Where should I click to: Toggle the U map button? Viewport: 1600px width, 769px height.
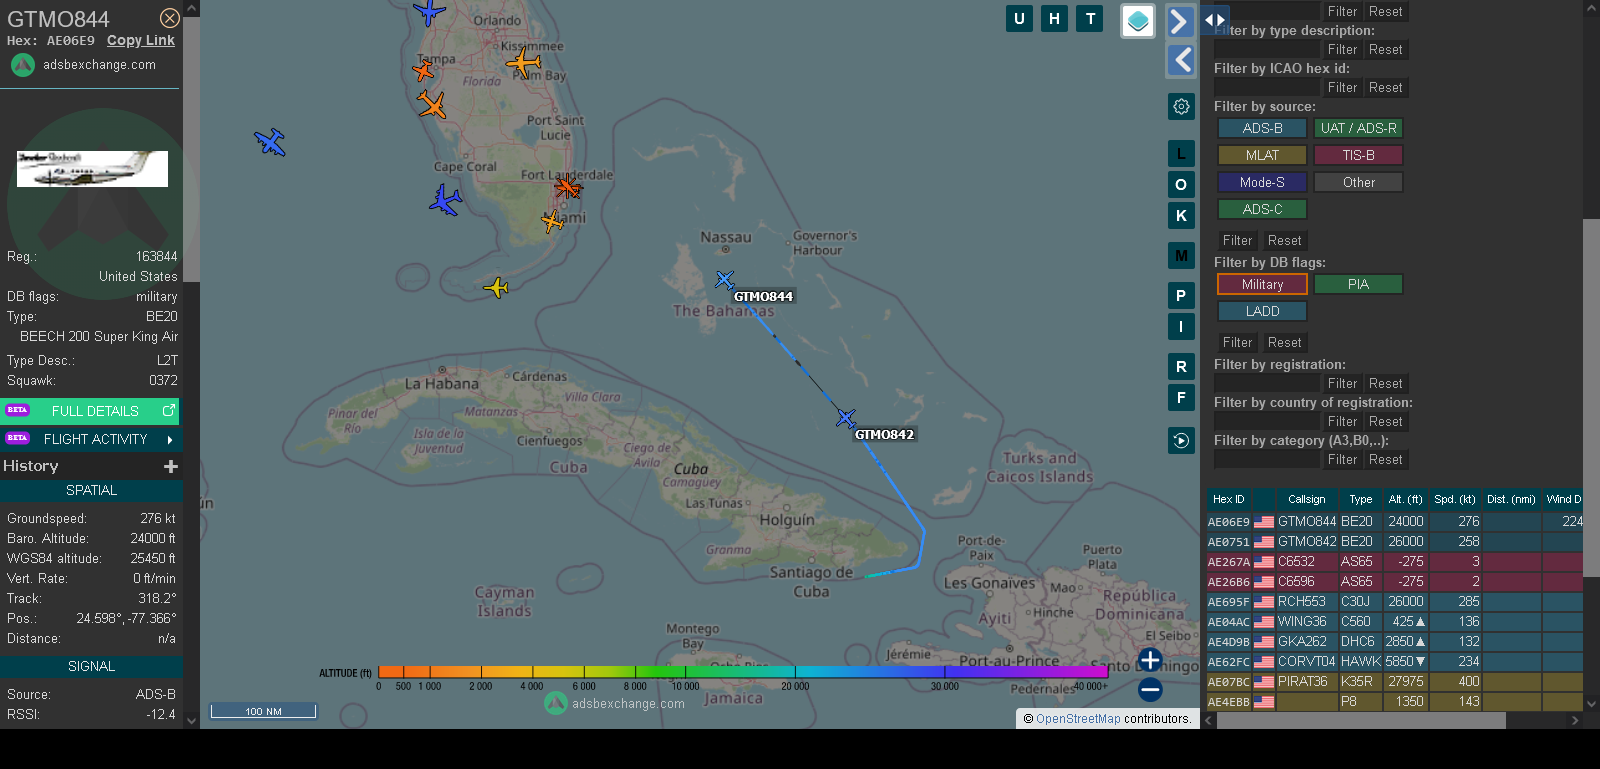pos(1019,18)
